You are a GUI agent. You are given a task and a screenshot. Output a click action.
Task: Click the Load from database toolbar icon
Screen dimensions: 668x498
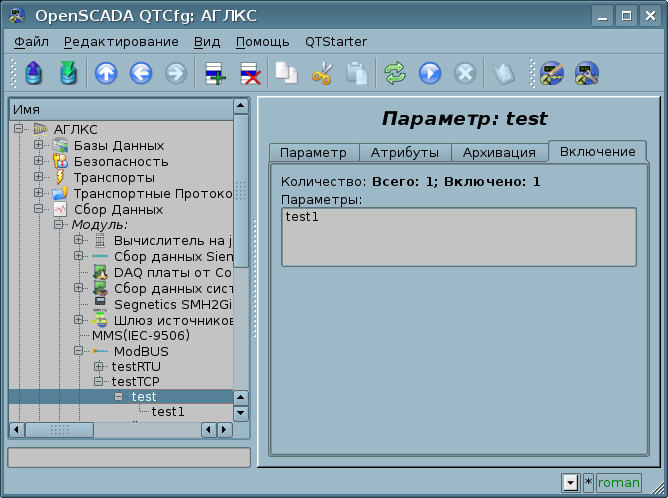tap(33, 73)
